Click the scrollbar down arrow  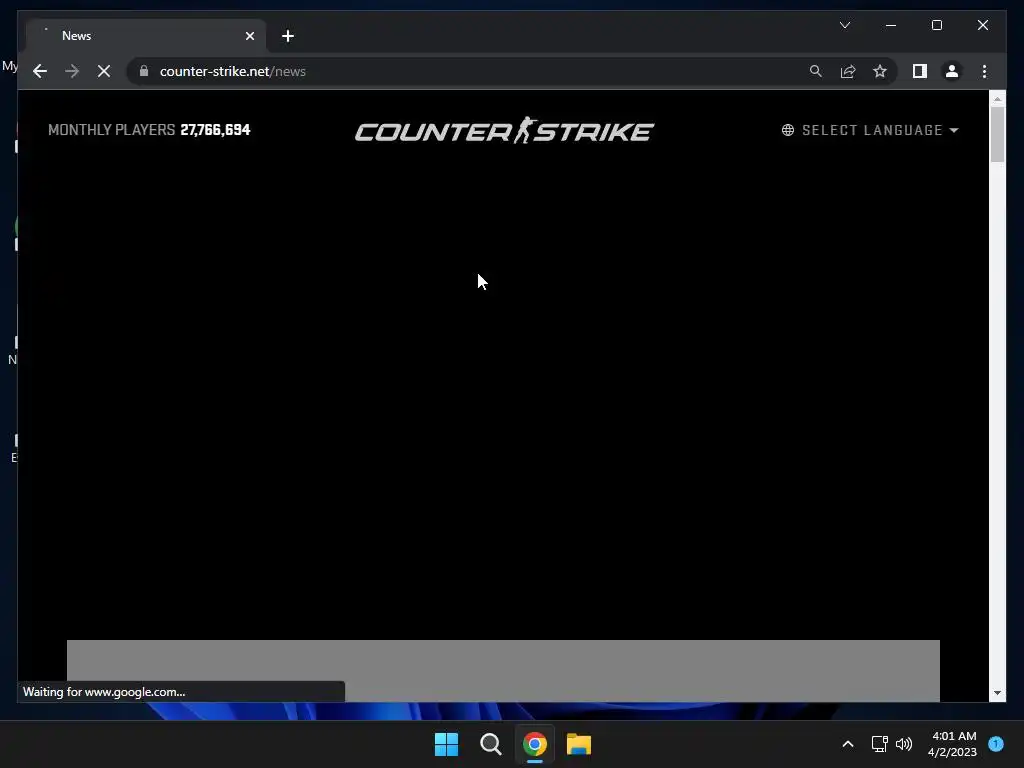(997, 693)
